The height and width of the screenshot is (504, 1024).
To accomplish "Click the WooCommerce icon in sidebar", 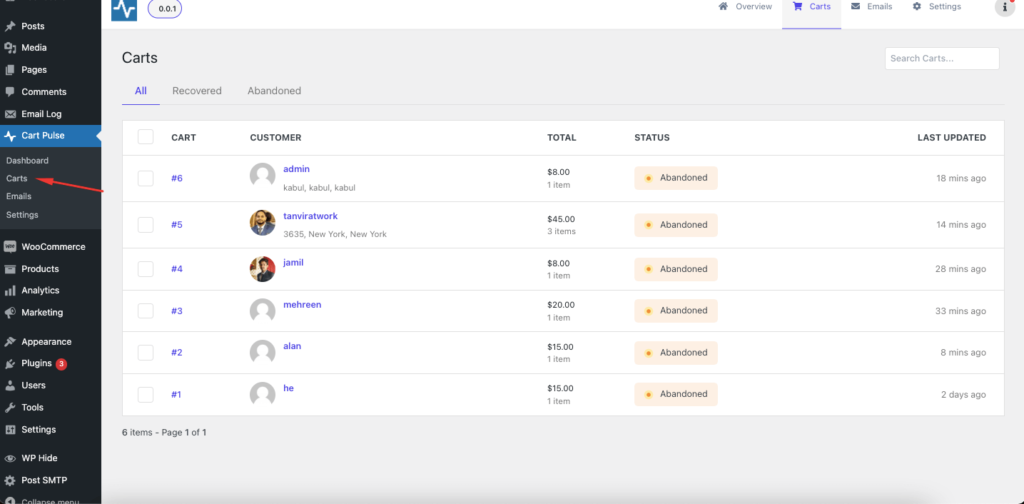I will tap(10, 247).
